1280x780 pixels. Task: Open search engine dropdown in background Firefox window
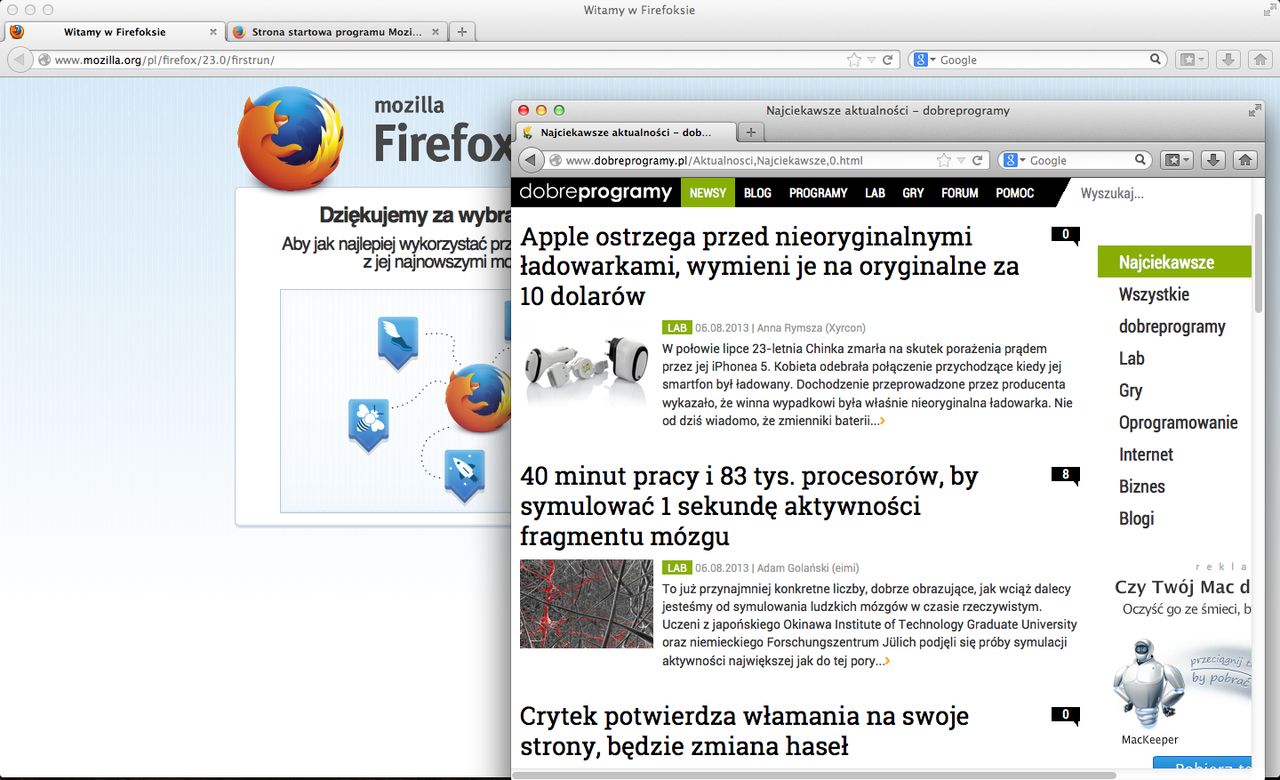click(925, 60)
